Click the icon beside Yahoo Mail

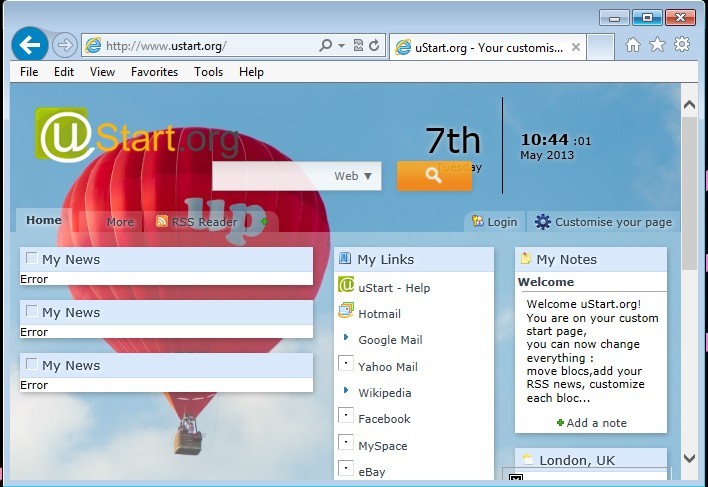346,363
